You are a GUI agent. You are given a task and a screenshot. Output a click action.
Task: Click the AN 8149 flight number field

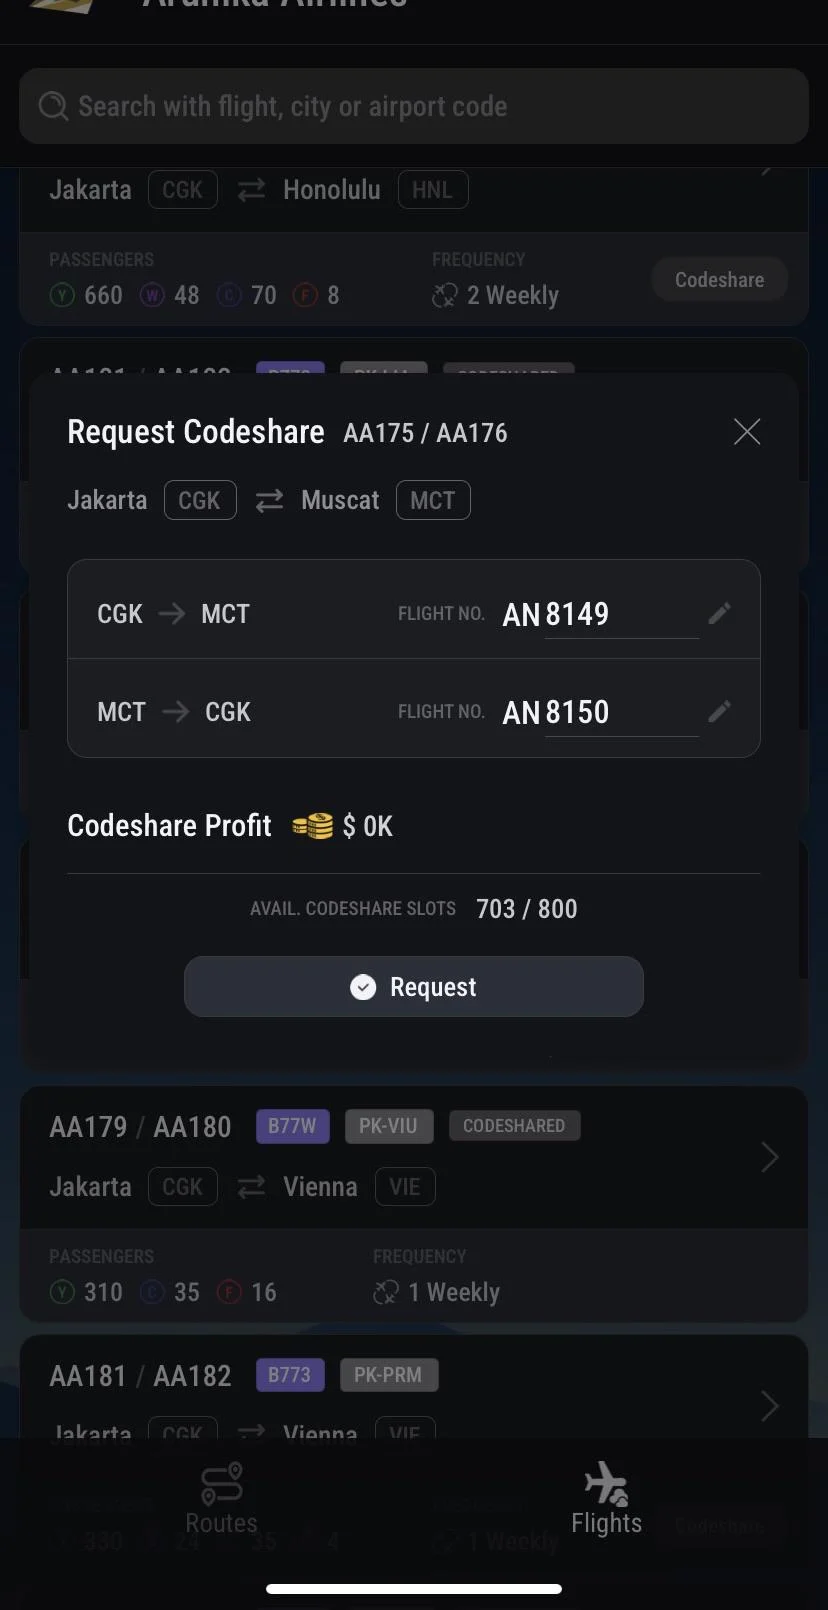(600, 614)
